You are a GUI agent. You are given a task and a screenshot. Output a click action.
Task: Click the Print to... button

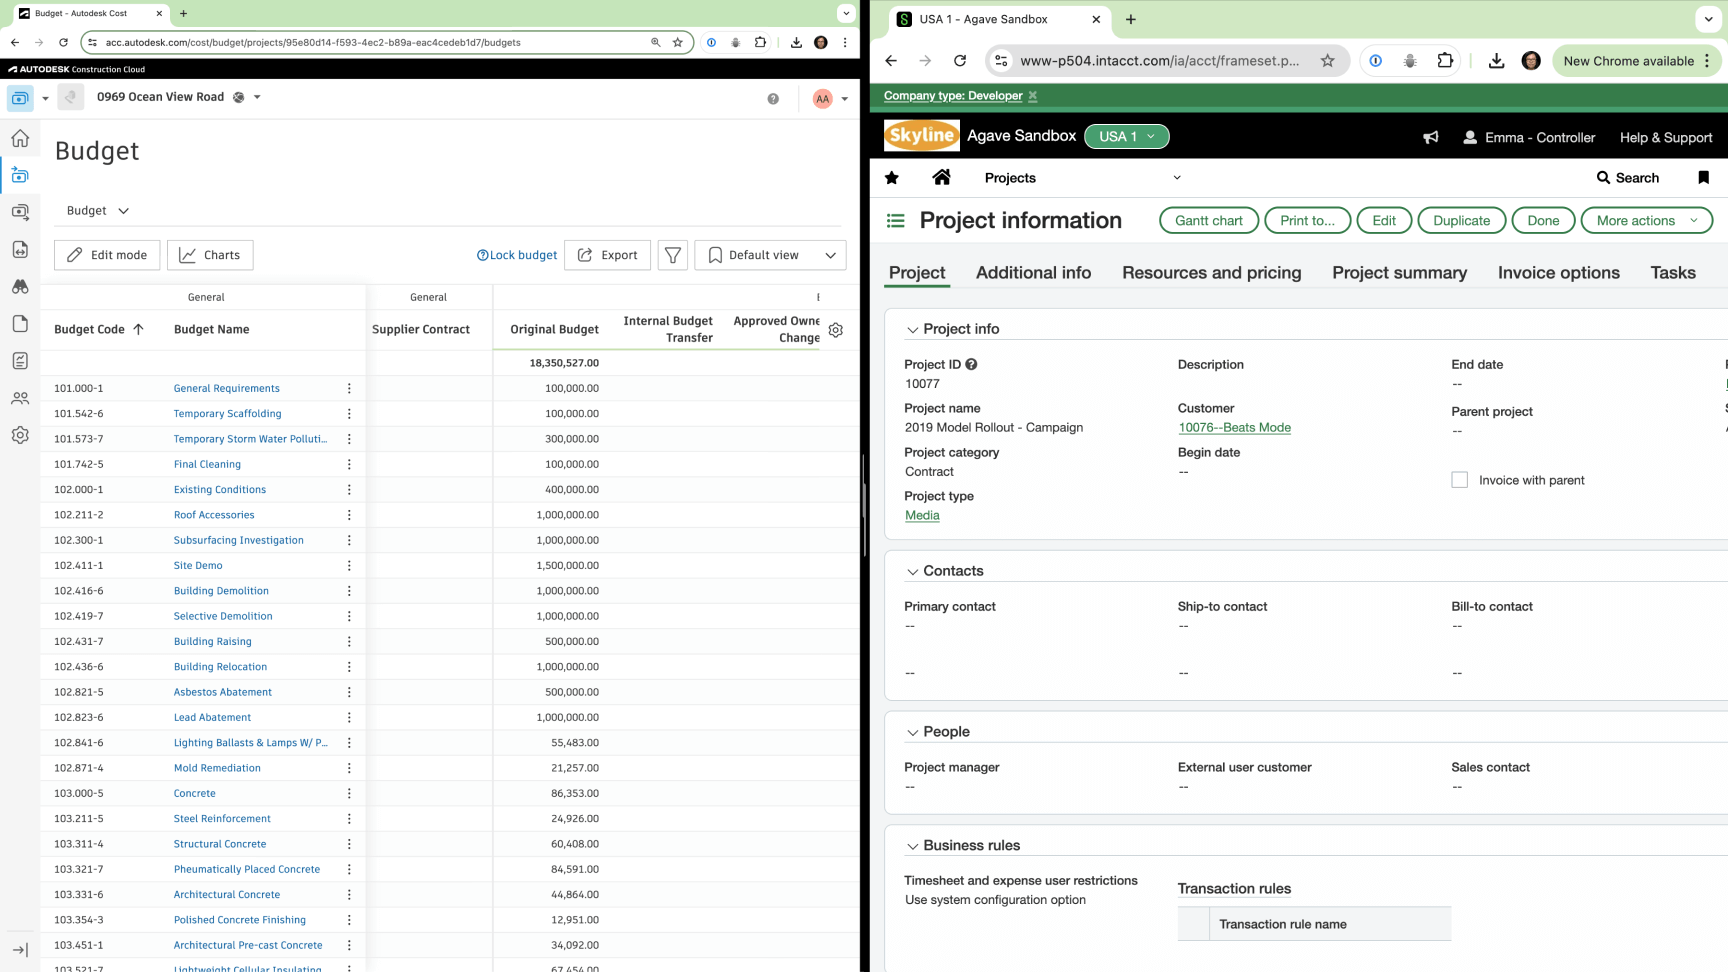click(x=1307, y=221)
